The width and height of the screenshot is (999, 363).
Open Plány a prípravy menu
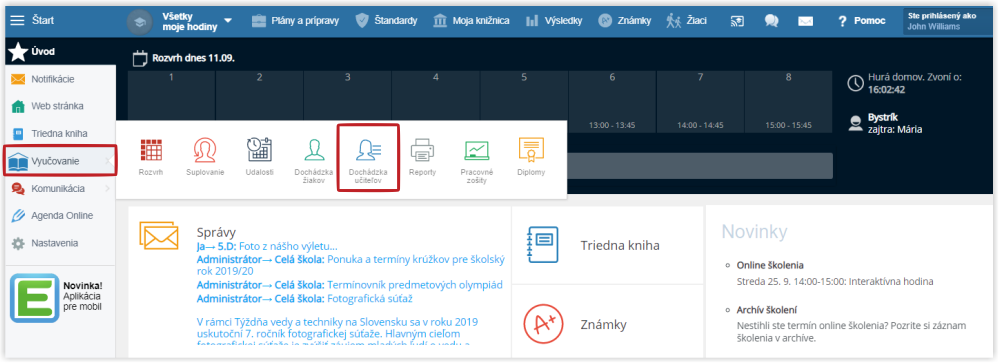click(x=295, y=20)
